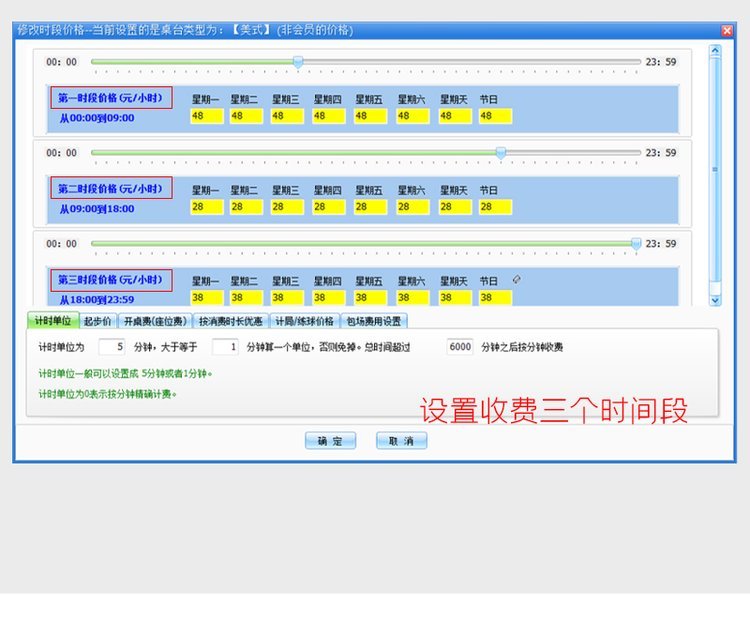Click the vertical scrollbar thumb
This screenshot has width=750, height=622.
coord(715,169)
